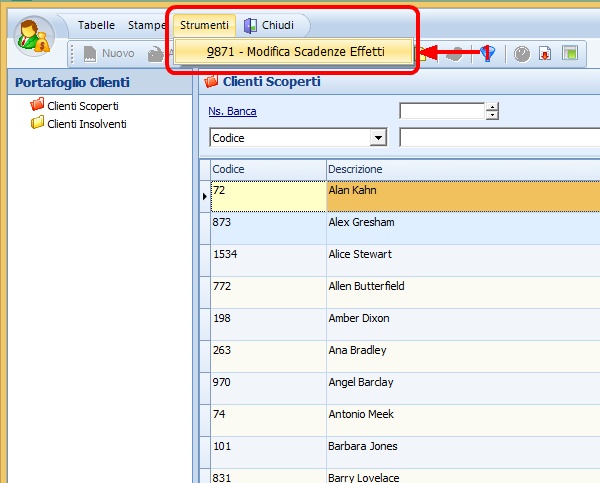Click the book icon beside Chiudi

pyautogui.click(x=250, y=25)
